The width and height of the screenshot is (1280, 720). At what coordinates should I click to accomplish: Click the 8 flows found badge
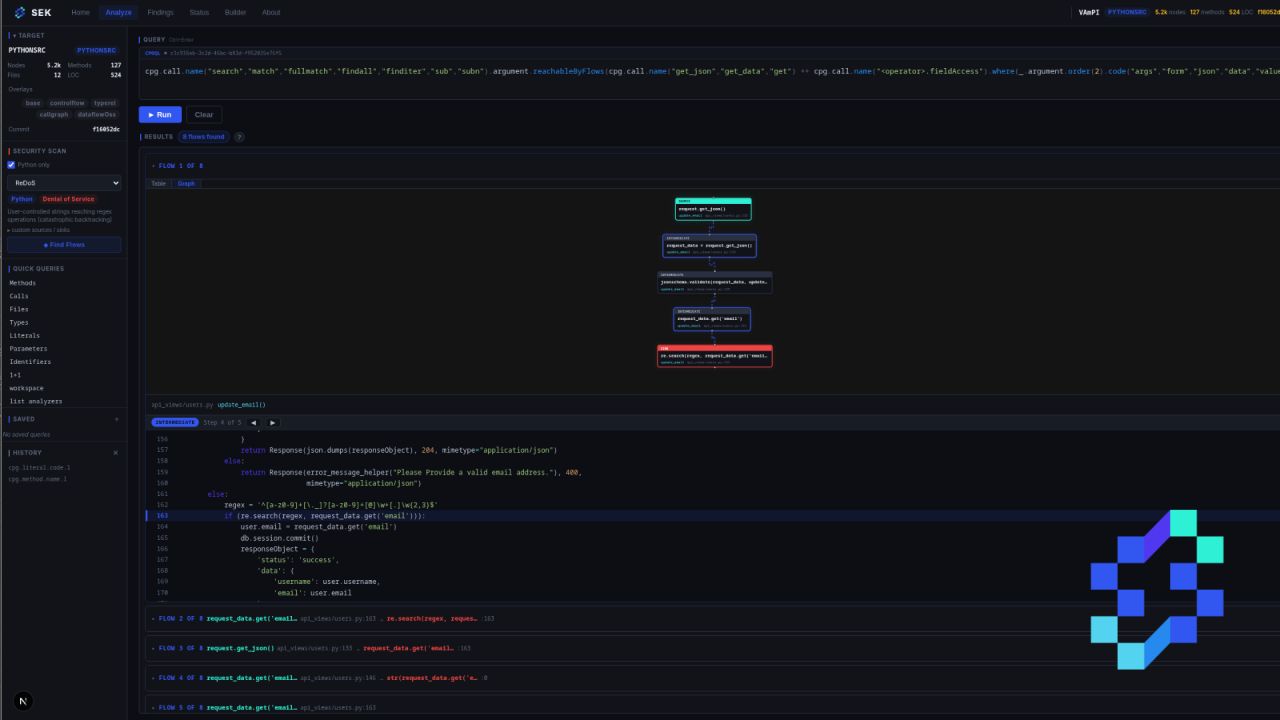[x=204, y=136]
